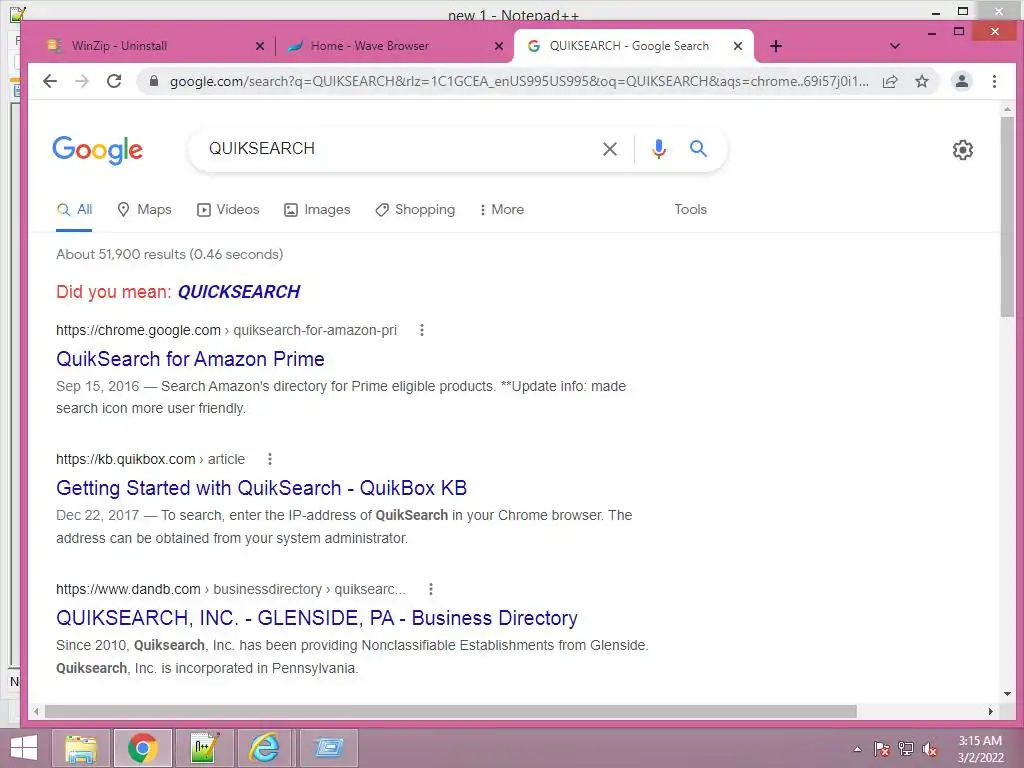Click the Chrome taskbar icon

(x=142, y=748)
